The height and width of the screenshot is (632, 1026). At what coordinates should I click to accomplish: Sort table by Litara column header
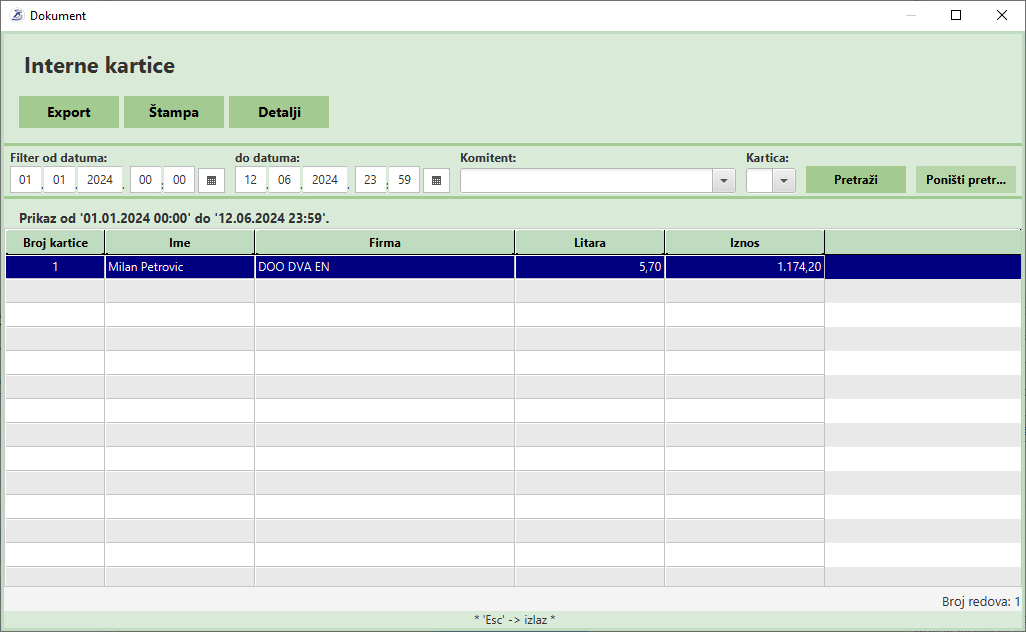point(590,242)
